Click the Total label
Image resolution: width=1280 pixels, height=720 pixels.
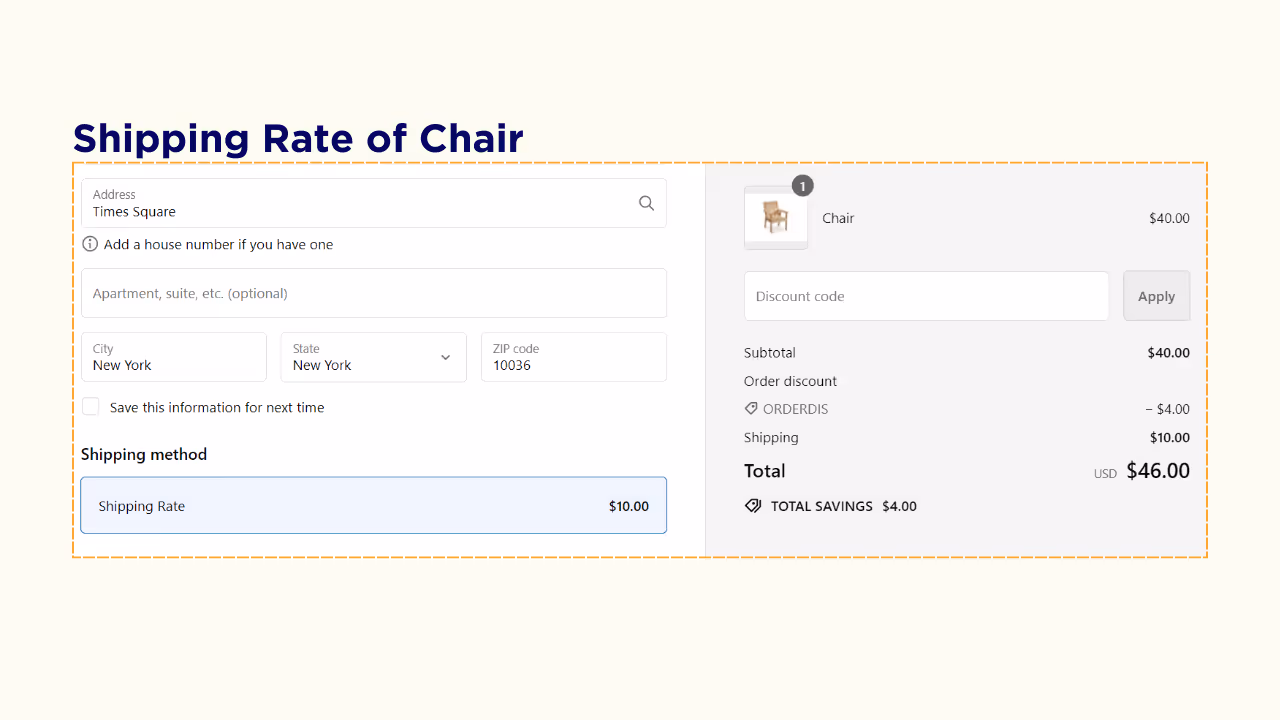[x=765, y=471]
